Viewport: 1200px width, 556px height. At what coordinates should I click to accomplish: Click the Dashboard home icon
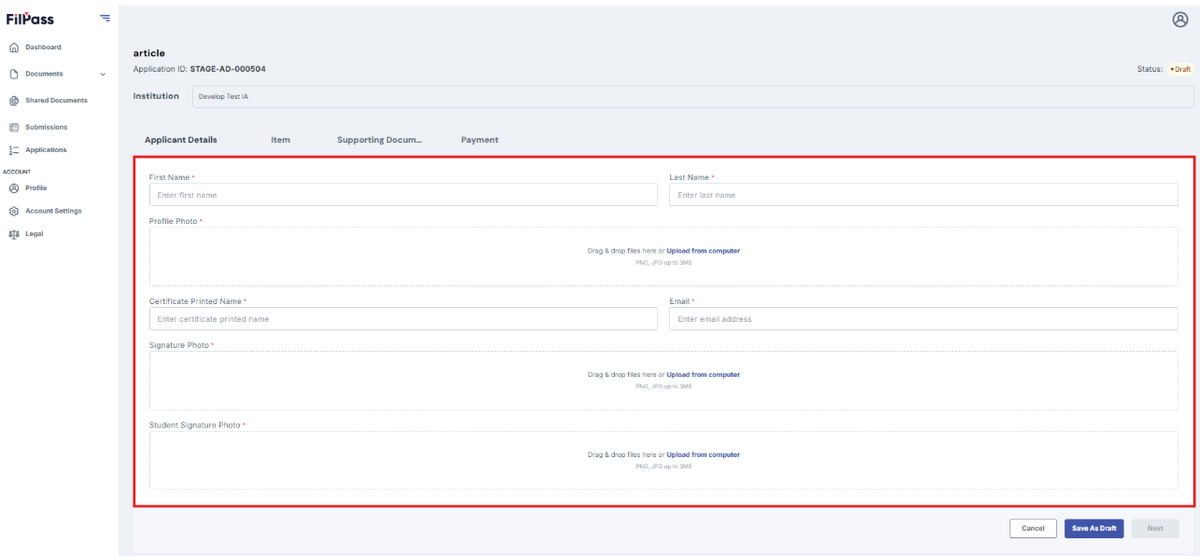(x=14, y=47)
